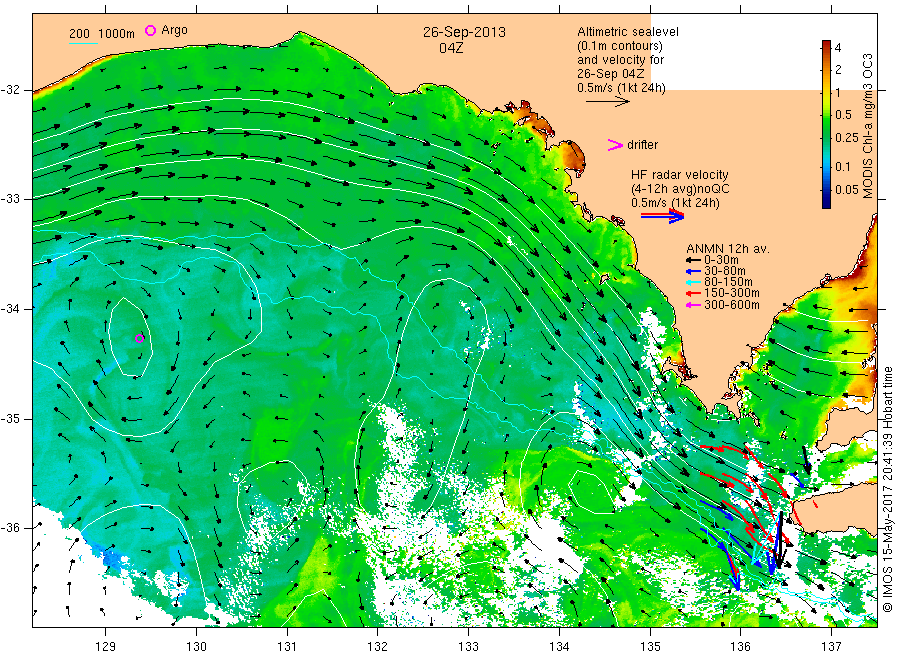This screenshot has width=900, height=660.
Task: Click the black arrow beside 0-30m
Action: [x=693, y=260]
